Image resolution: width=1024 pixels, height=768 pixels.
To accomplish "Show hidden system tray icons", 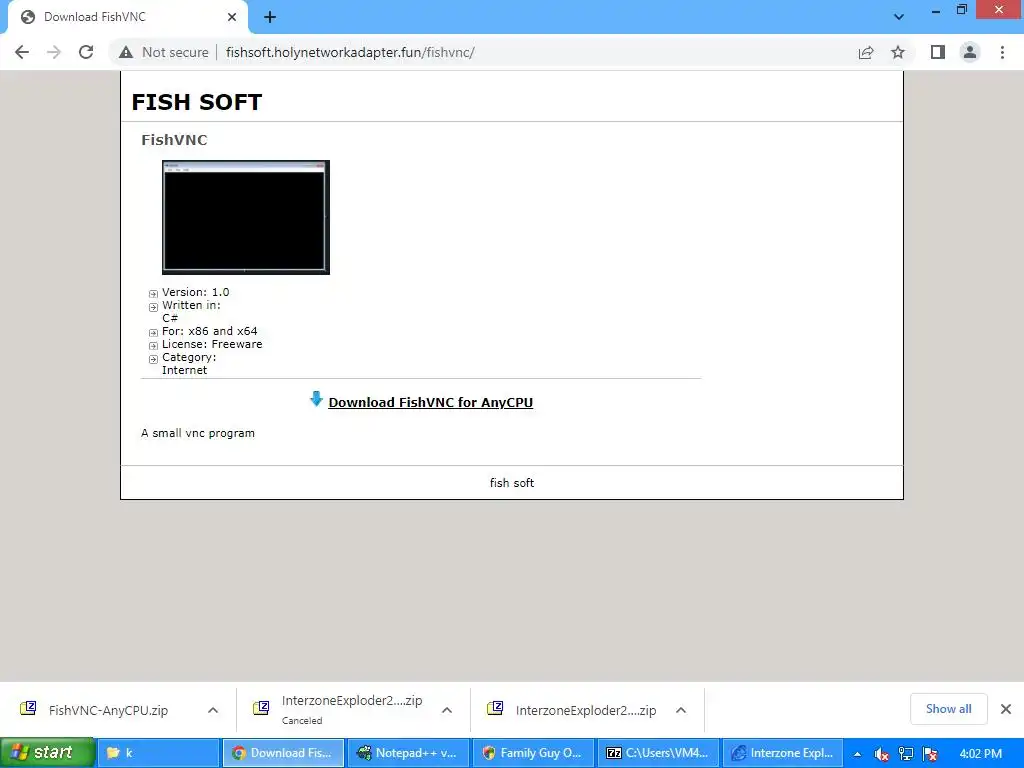I will tap(857, 754).
